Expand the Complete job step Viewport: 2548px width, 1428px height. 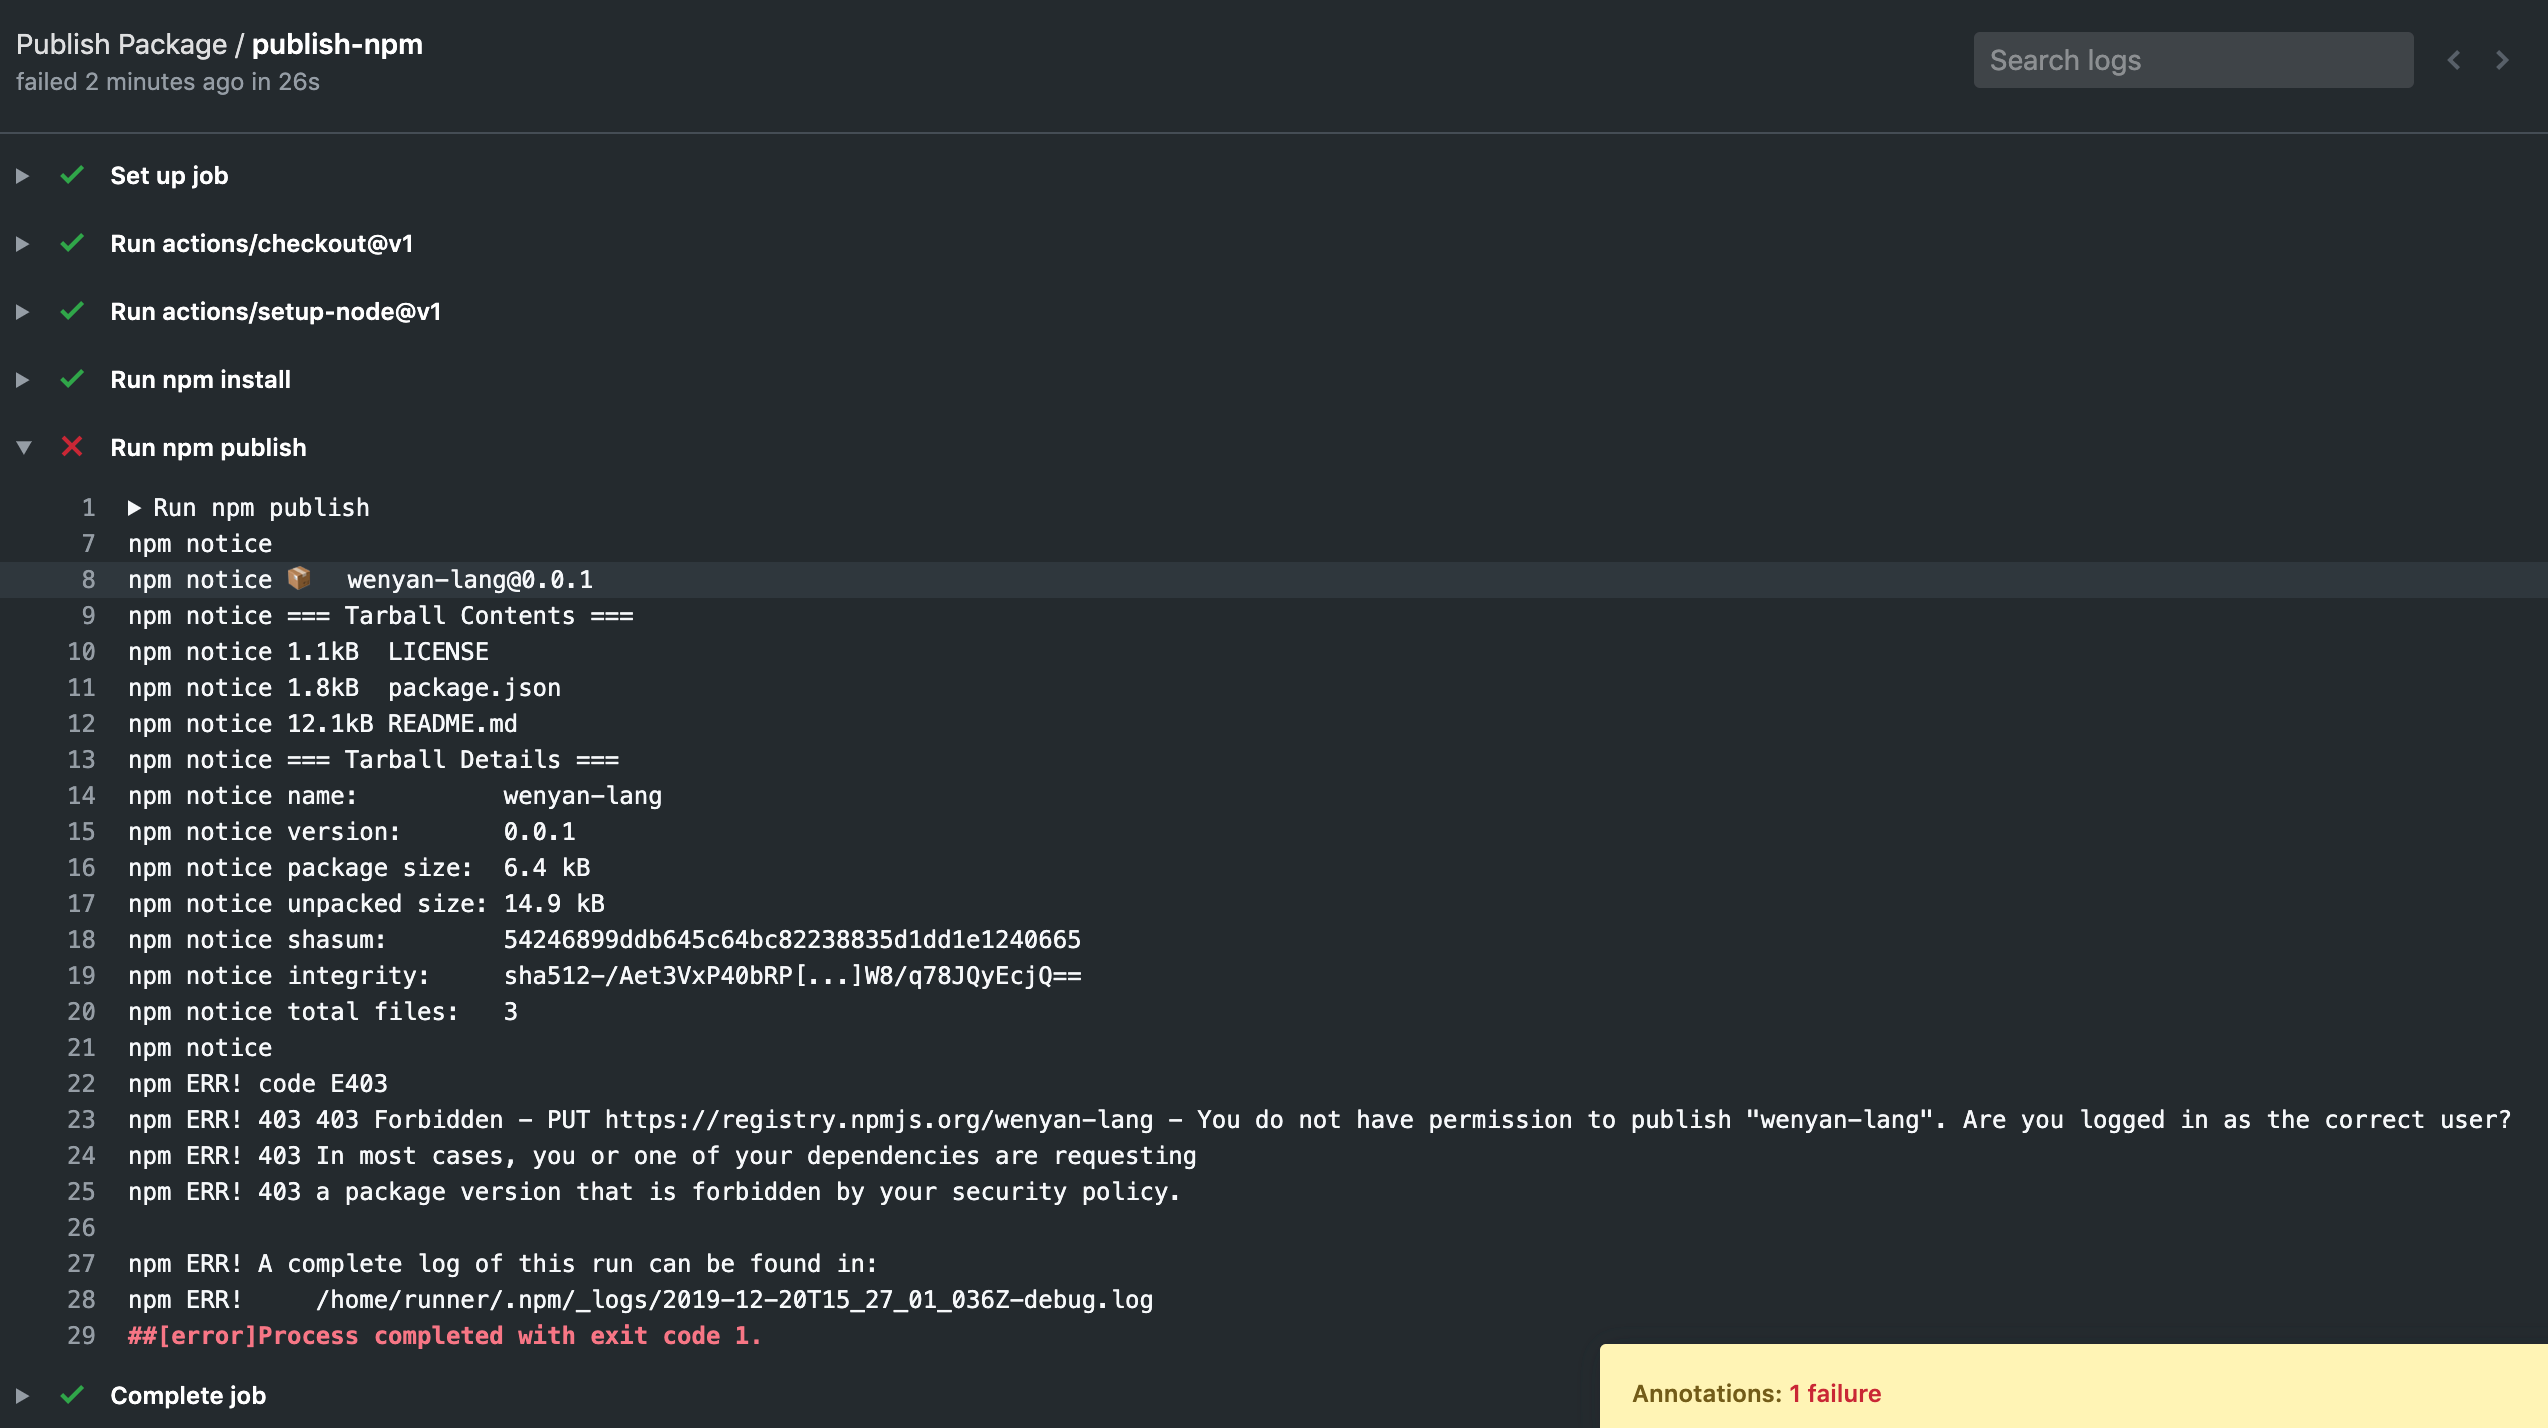tap(22, 1395)
